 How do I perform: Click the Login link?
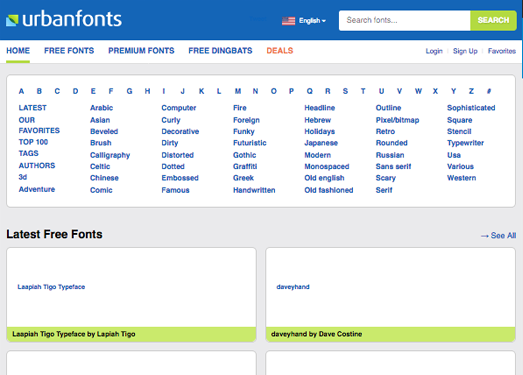(x=434, y=51)
